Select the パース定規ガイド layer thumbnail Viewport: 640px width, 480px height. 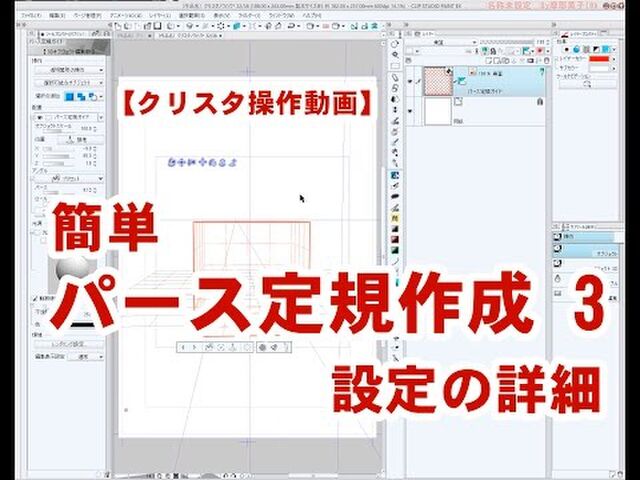(438, 82)
